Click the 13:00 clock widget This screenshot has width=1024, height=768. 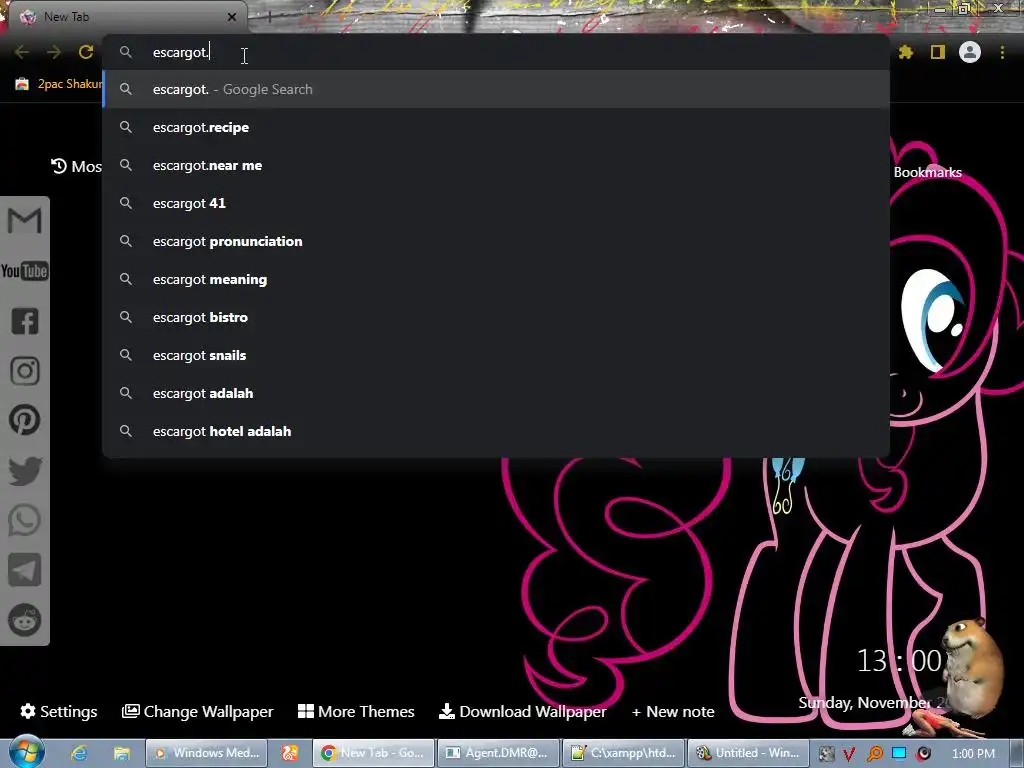899,661
